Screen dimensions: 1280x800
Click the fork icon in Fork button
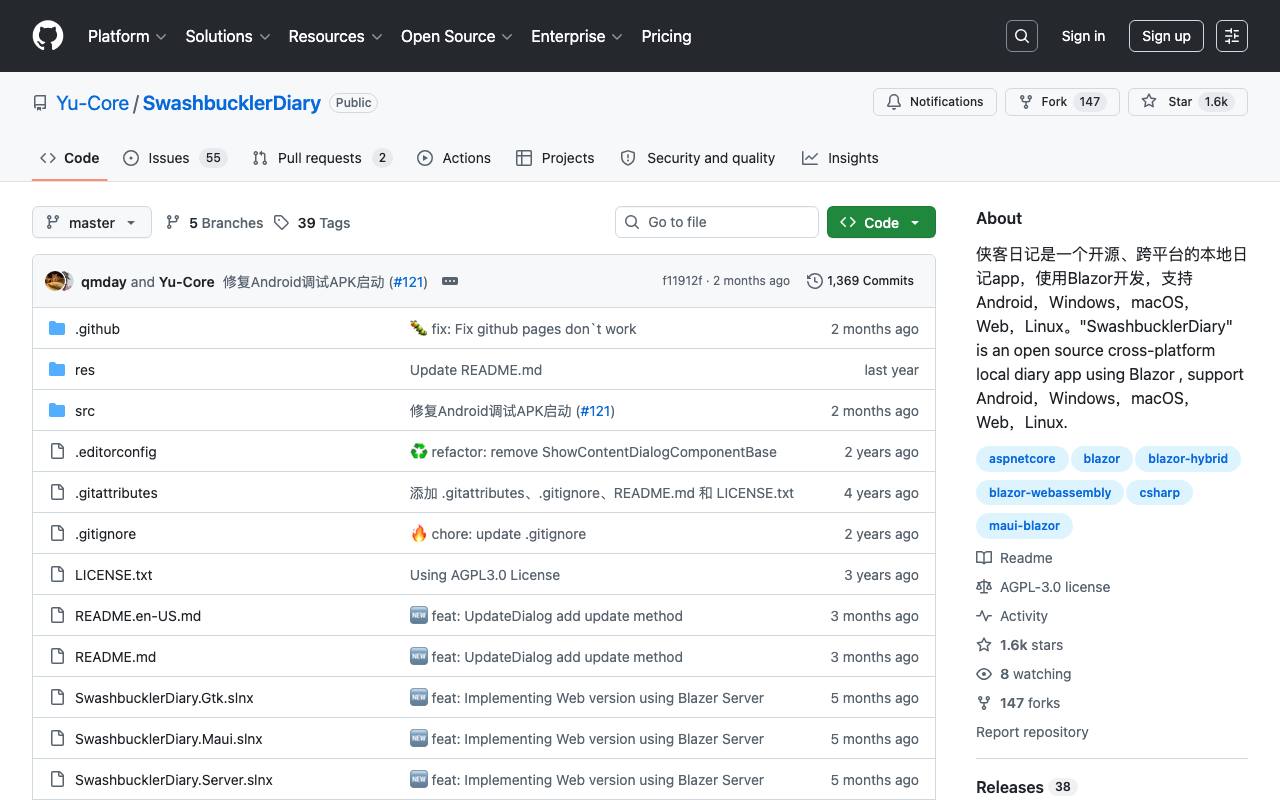(x=1026, y=102)
